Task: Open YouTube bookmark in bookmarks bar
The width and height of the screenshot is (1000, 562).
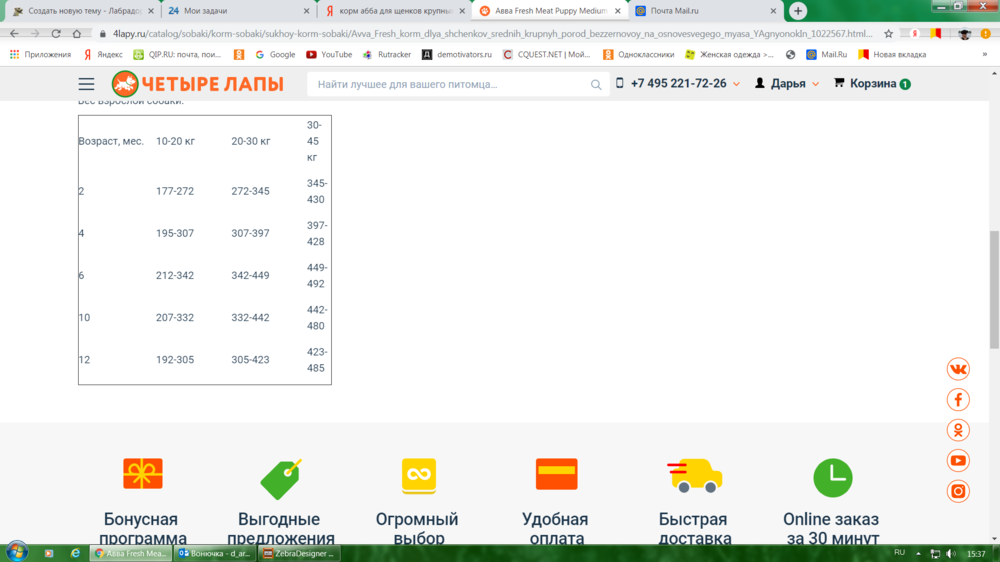Action: [329, 54]
